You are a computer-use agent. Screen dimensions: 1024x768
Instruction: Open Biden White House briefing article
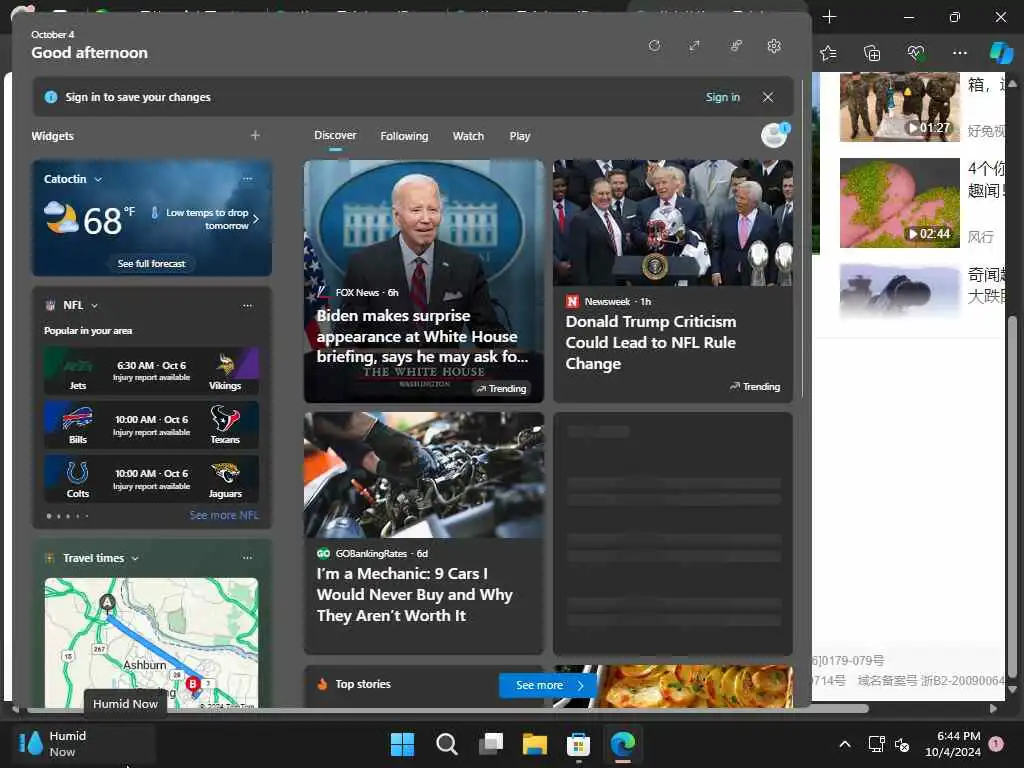(424, 281)
